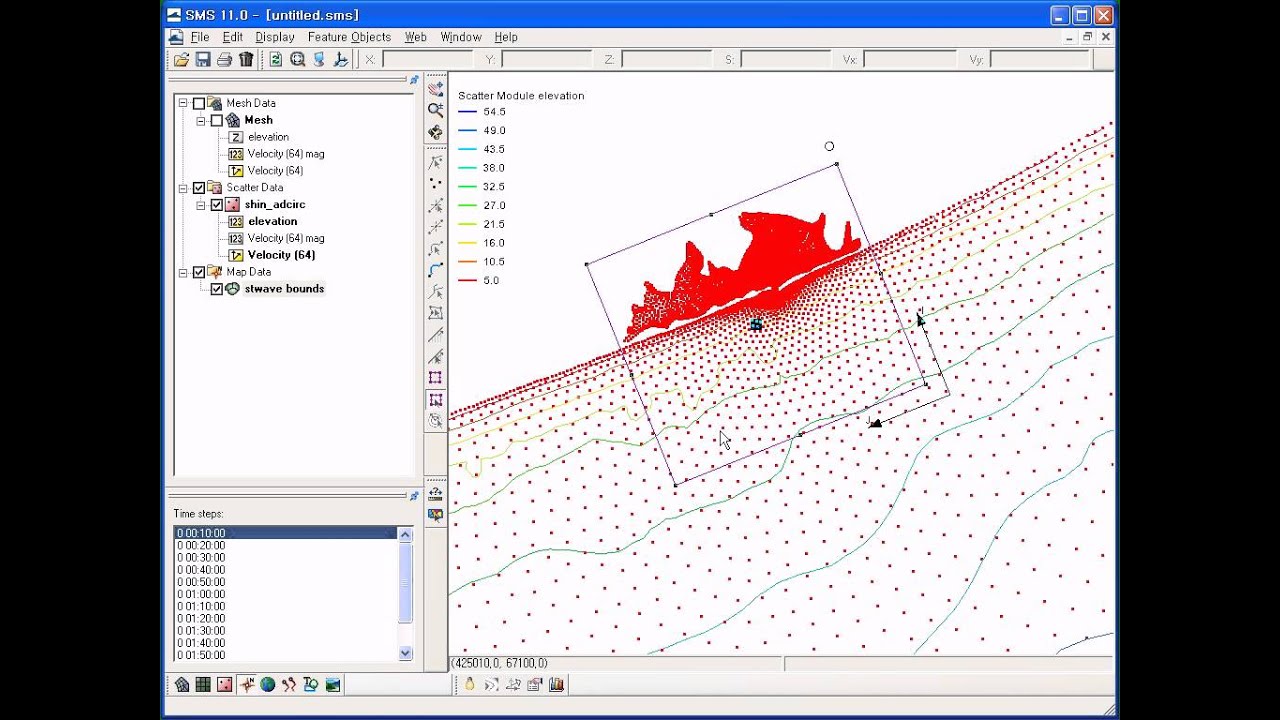Select the Create 2D Grid Frame tool
Image resolution: width=1280 pixels, height=720 pixels.
point(436,378)
